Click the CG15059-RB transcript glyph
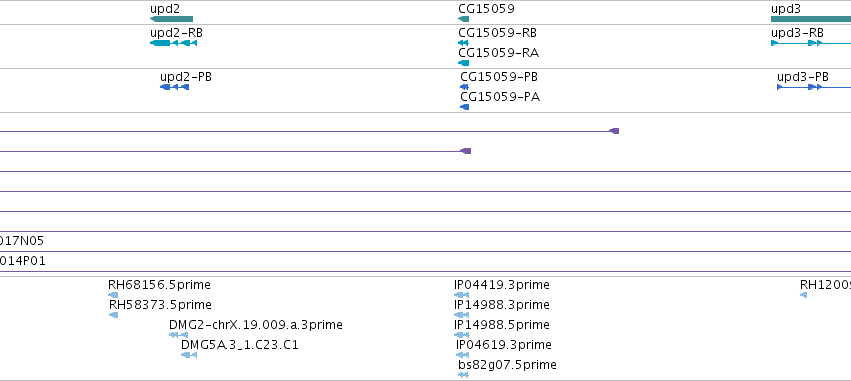851x381 pixels. 463,43
